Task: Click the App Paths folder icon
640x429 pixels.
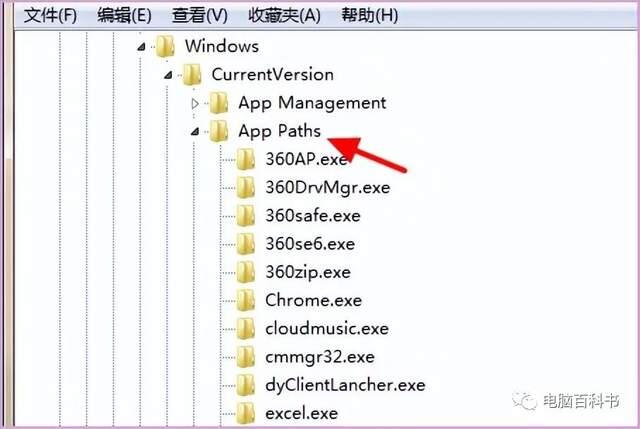Action: click(x=219, y=131)
